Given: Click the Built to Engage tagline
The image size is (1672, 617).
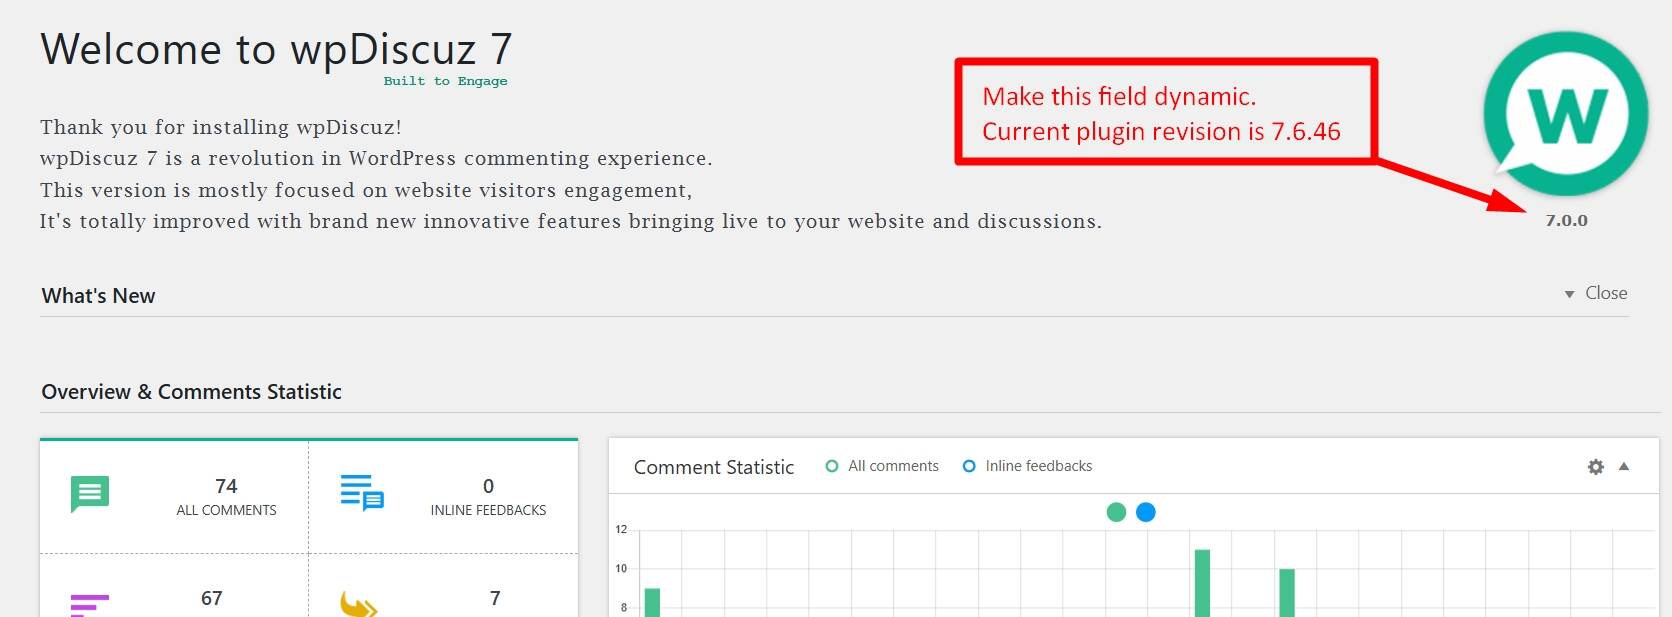Looking at the screenshot, I should (445, 81).
